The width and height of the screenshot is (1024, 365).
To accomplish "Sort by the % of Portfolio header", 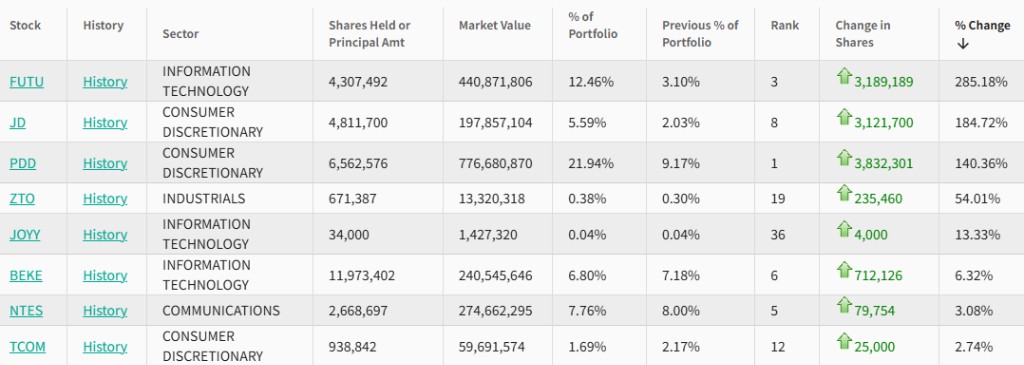I will pyautogui.click(x=593, y=25).
